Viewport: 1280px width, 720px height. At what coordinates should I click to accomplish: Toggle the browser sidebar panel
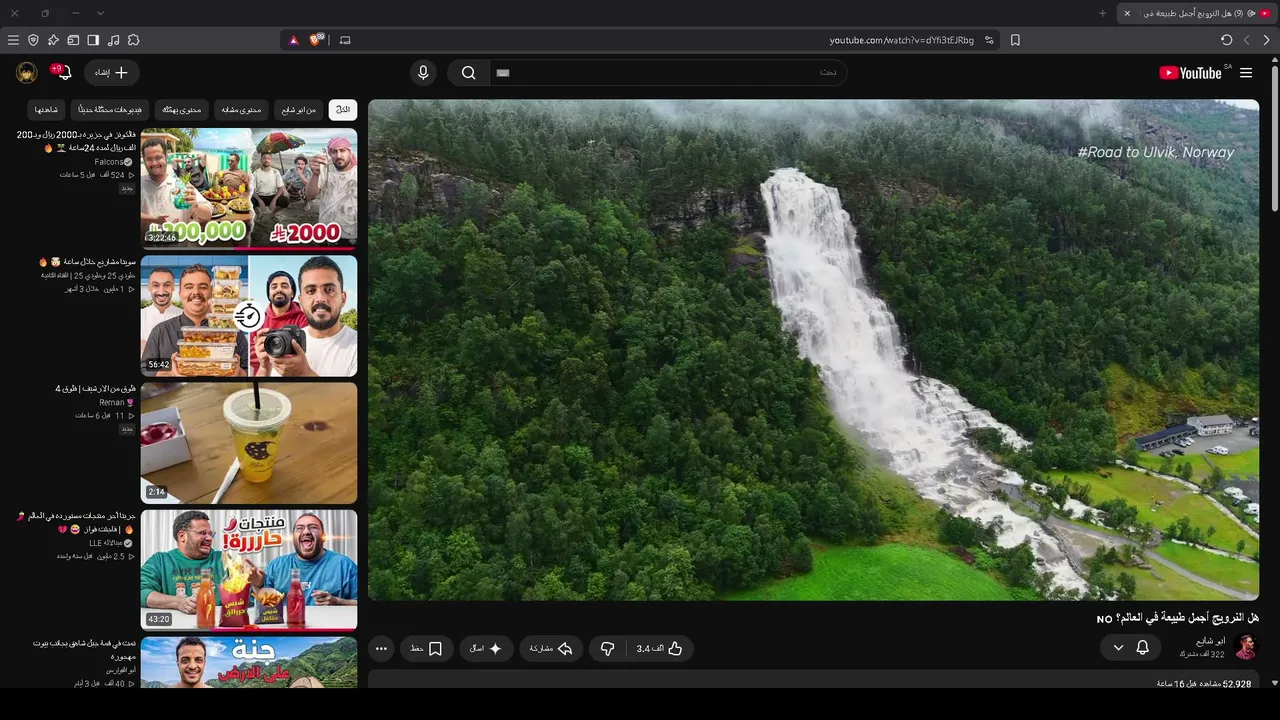(x=93, y=40)
